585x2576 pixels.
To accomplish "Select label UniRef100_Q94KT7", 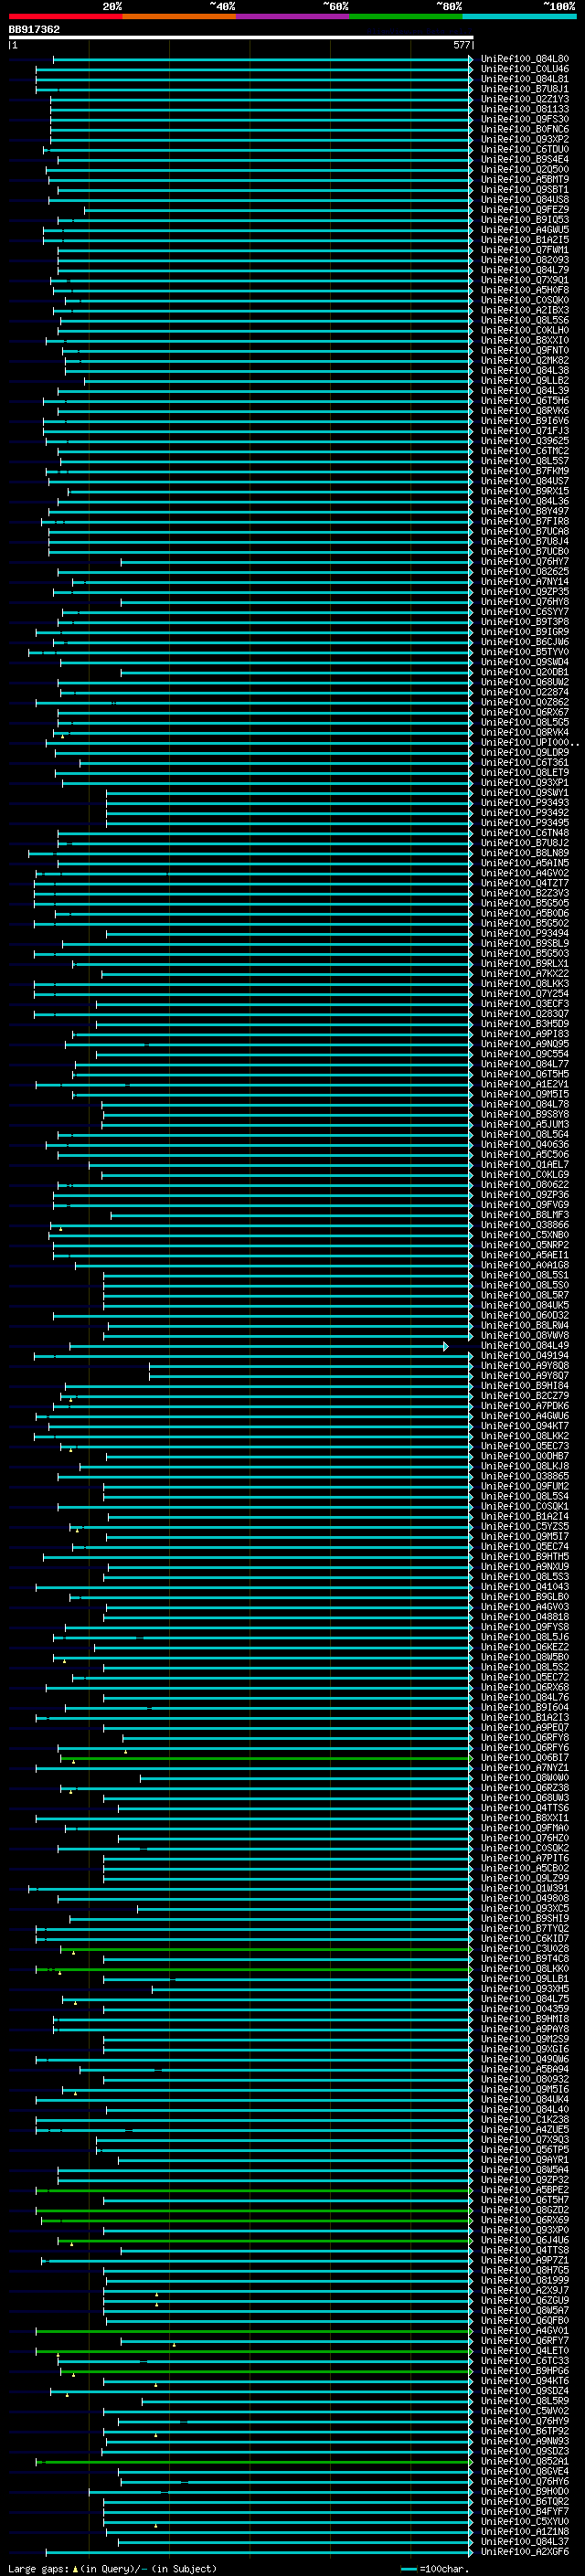I will (525, 1426).
